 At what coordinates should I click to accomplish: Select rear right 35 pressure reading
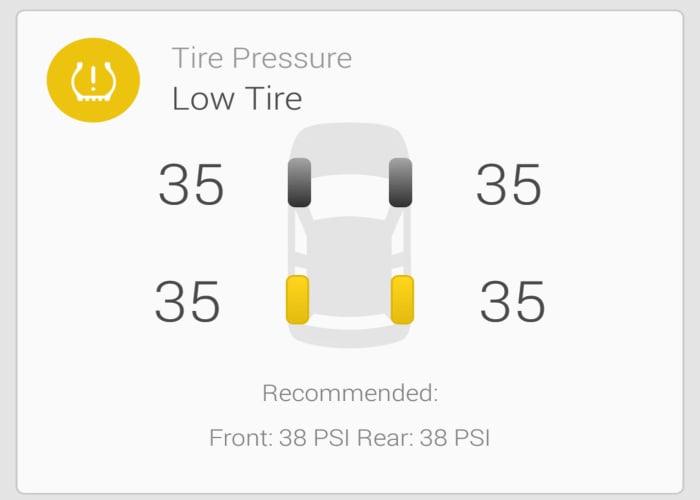point(513,303)
